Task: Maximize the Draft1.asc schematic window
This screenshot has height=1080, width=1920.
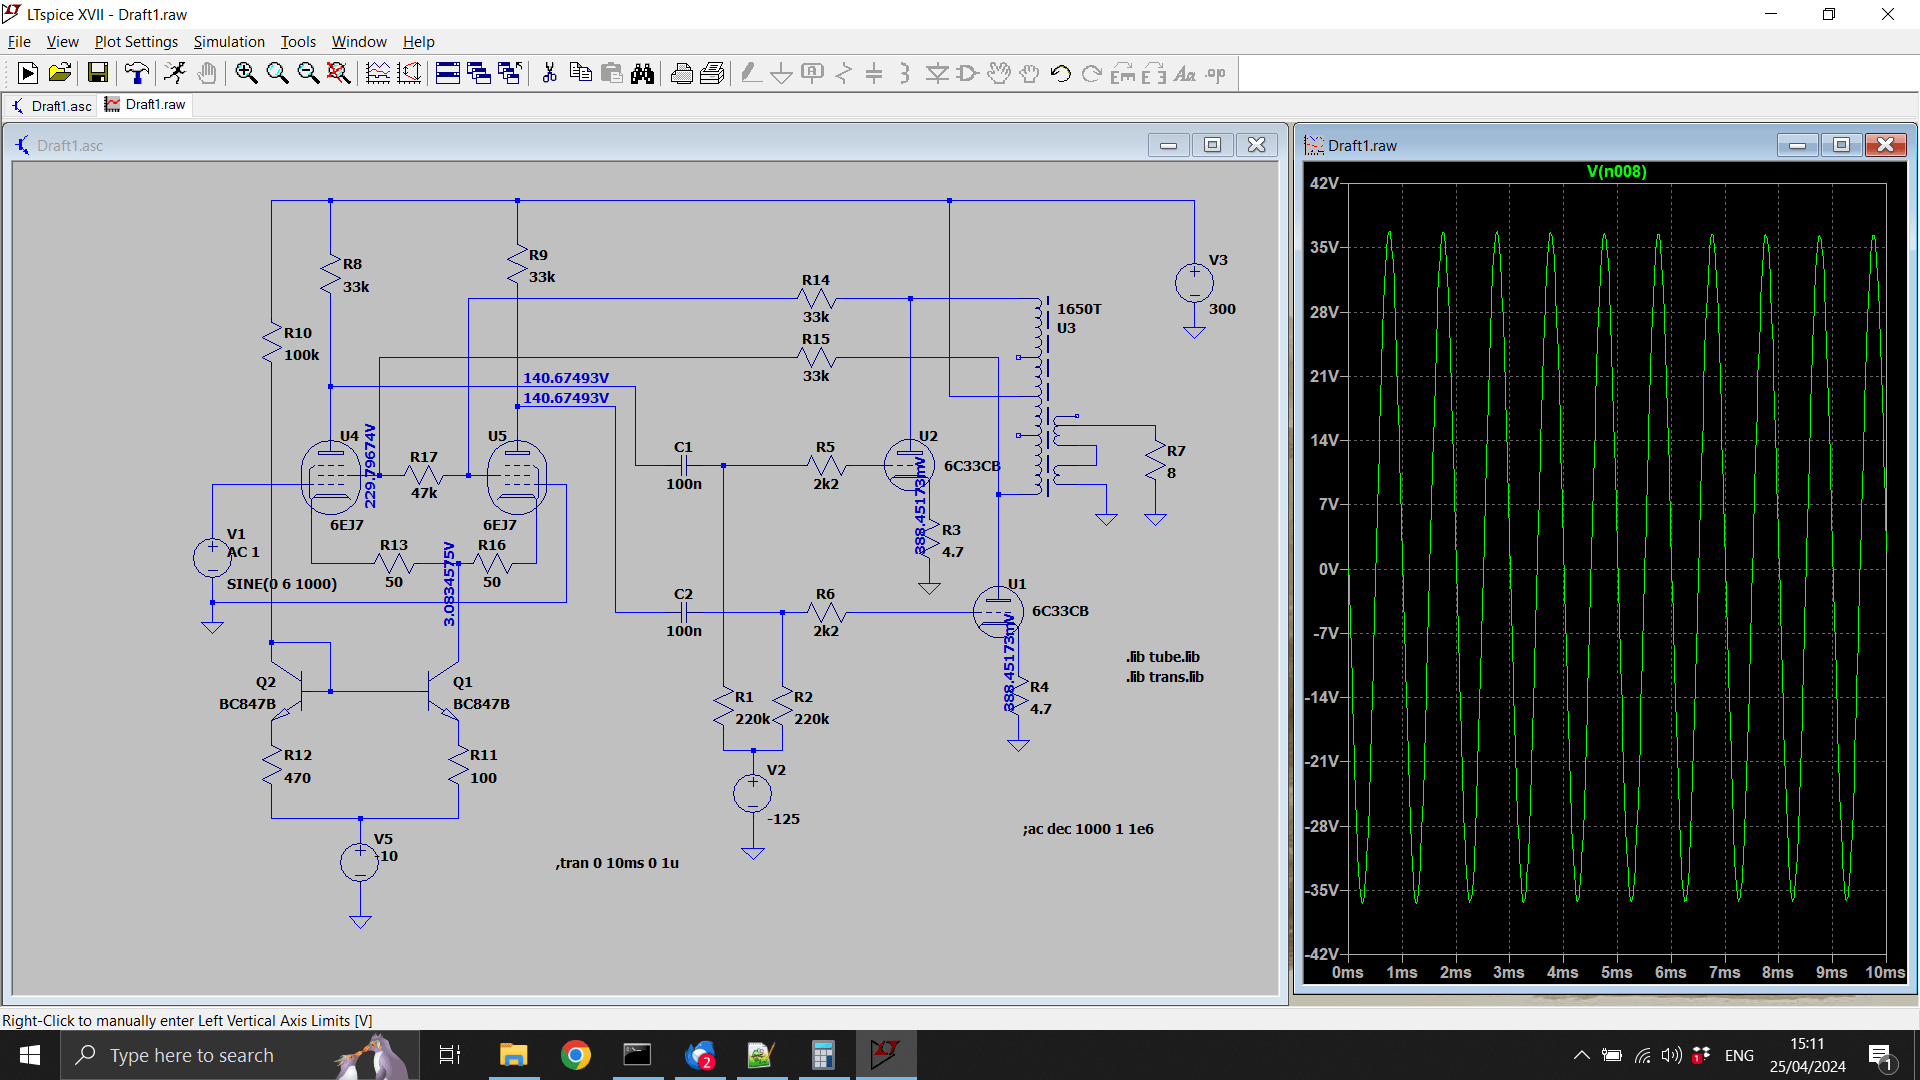Action: click(x=1212, y=145)
